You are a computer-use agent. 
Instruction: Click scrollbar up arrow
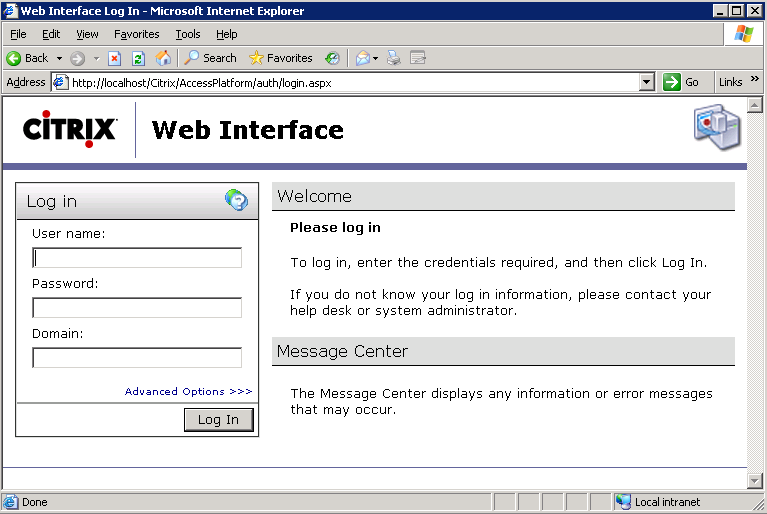click(755, 105)
